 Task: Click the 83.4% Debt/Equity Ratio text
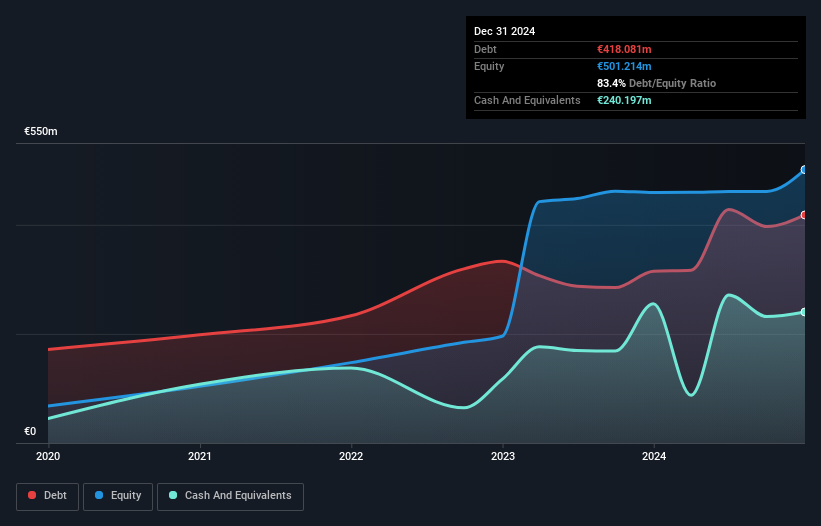point(656,83)
